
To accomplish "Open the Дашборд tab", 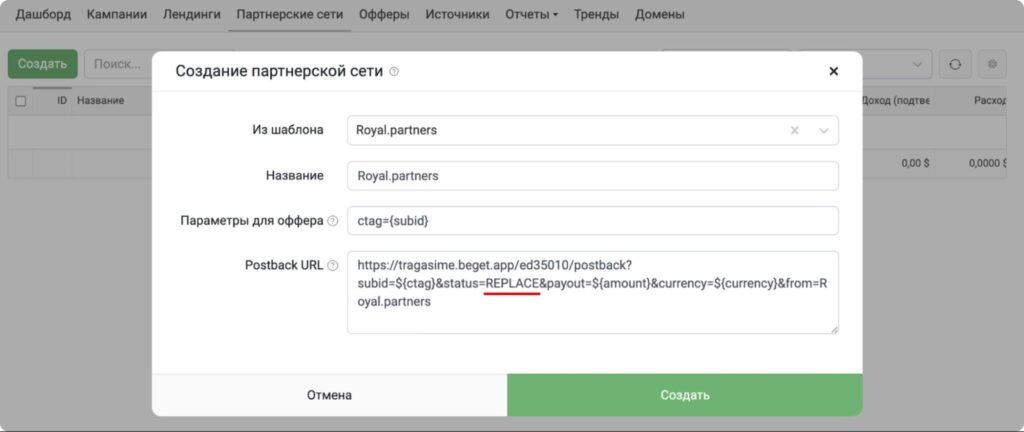I will pyautogui.click(x=43, y=14).
